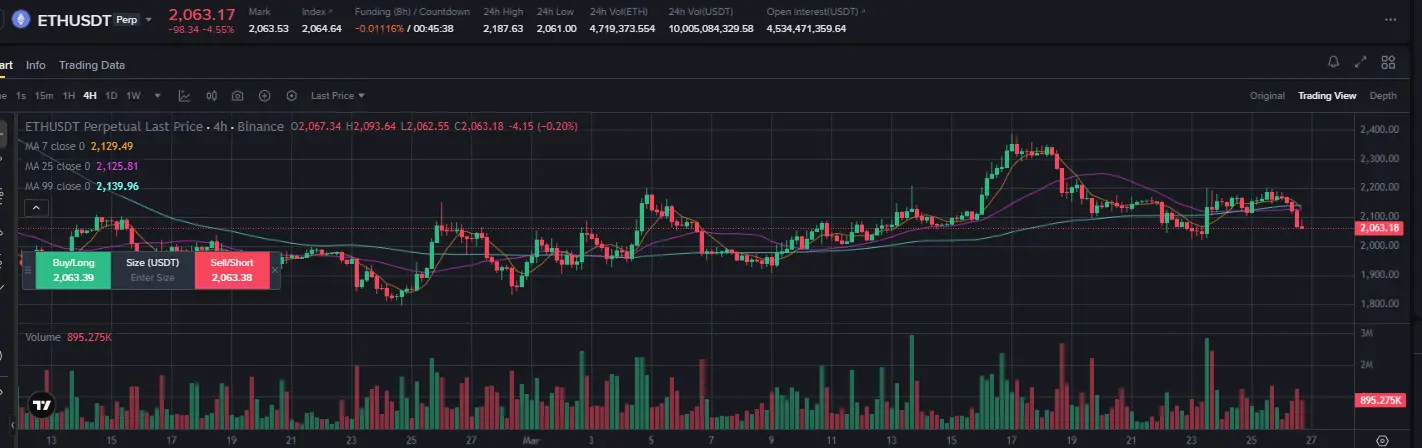
Task: Click the 24h Vol(ETH) value 4,719,373.554
Action: pos(622,28)
